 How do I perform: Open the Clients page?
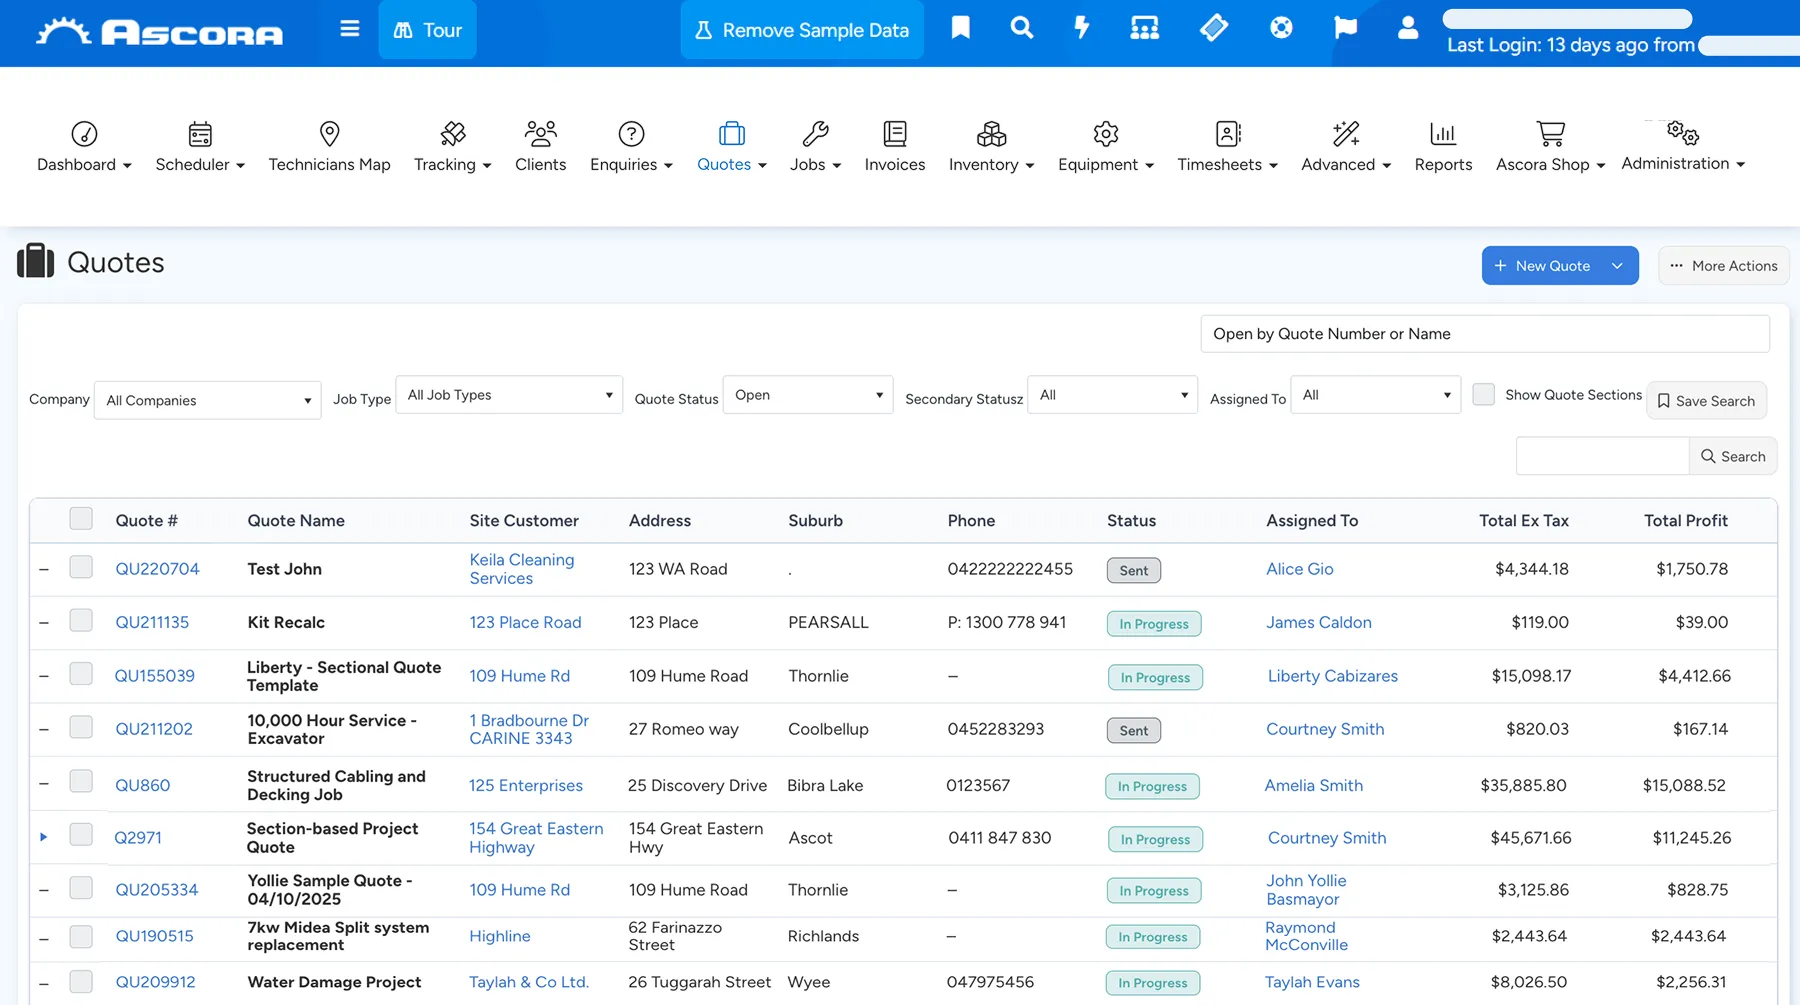pyautogui.click(x=540, y=146)
